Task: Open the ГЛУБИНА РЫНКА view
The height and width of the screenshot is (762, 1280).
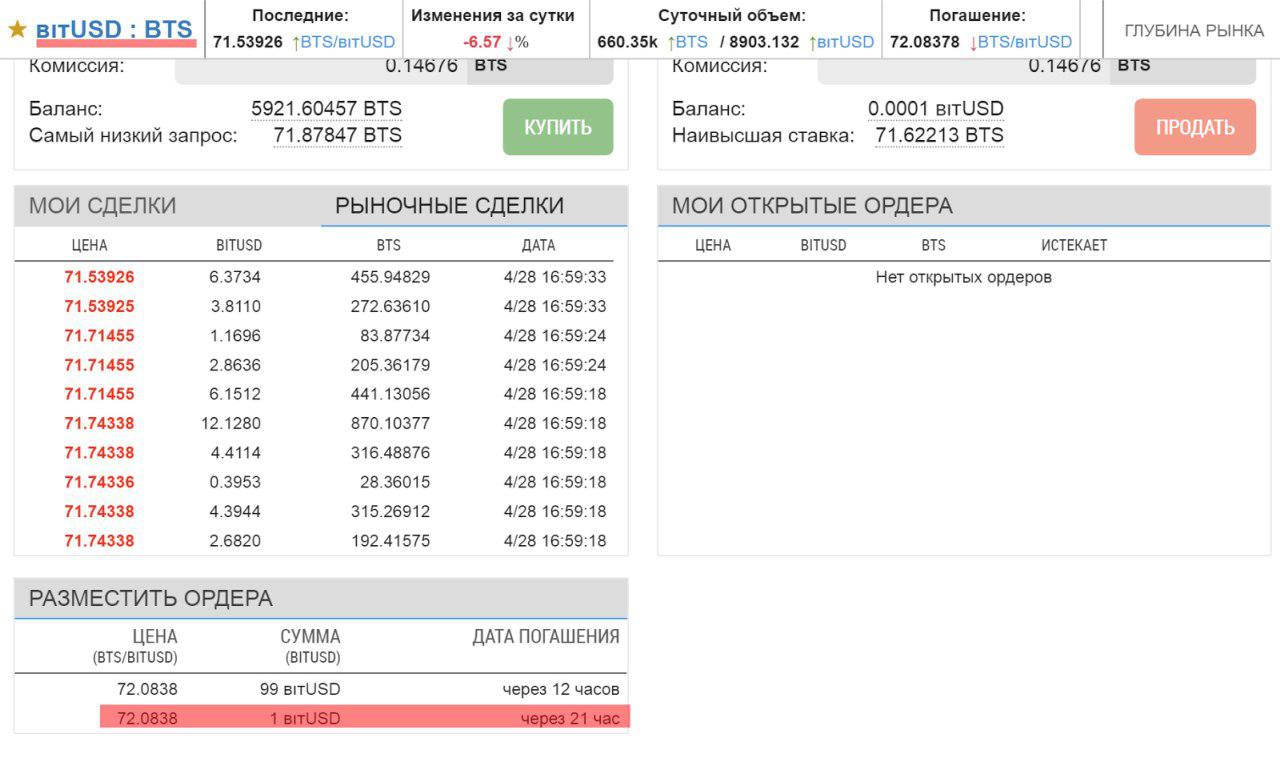Action: 1194,31
